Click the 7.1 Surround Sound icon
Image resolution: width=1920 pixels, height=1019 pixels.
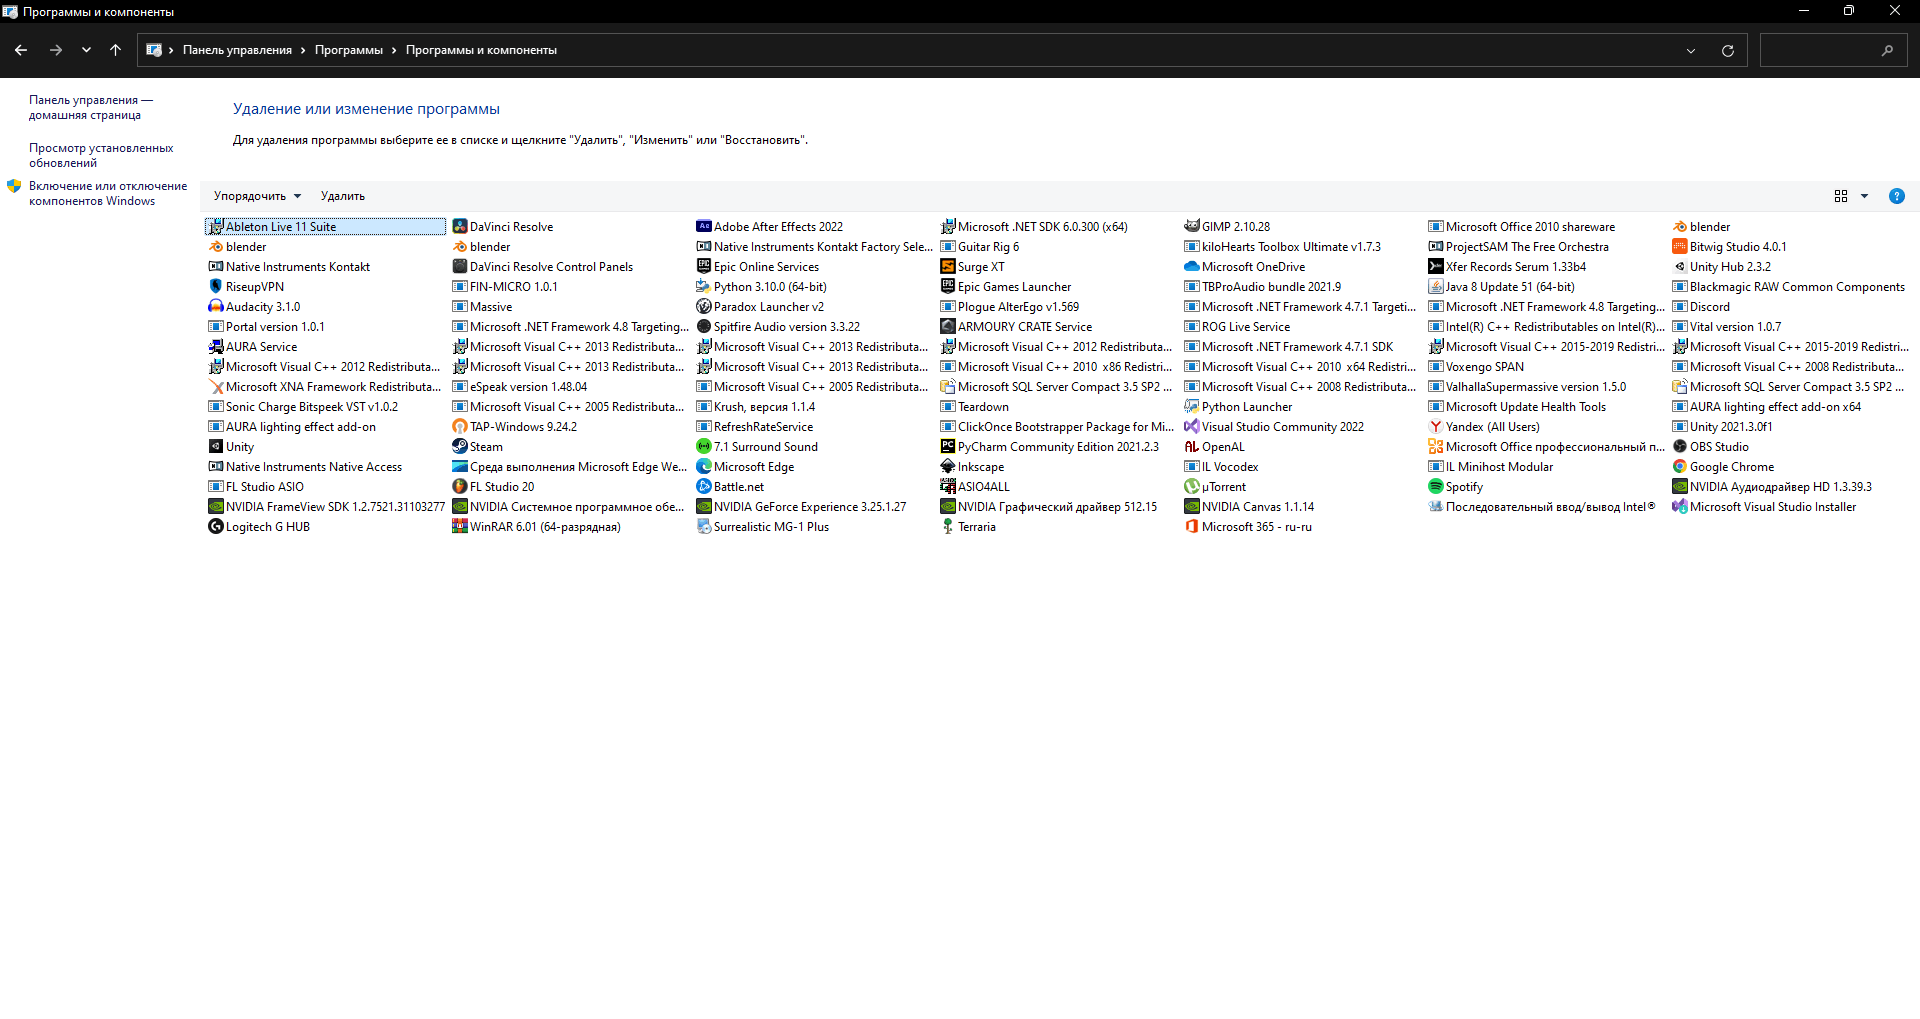click(x=704, y=447)
